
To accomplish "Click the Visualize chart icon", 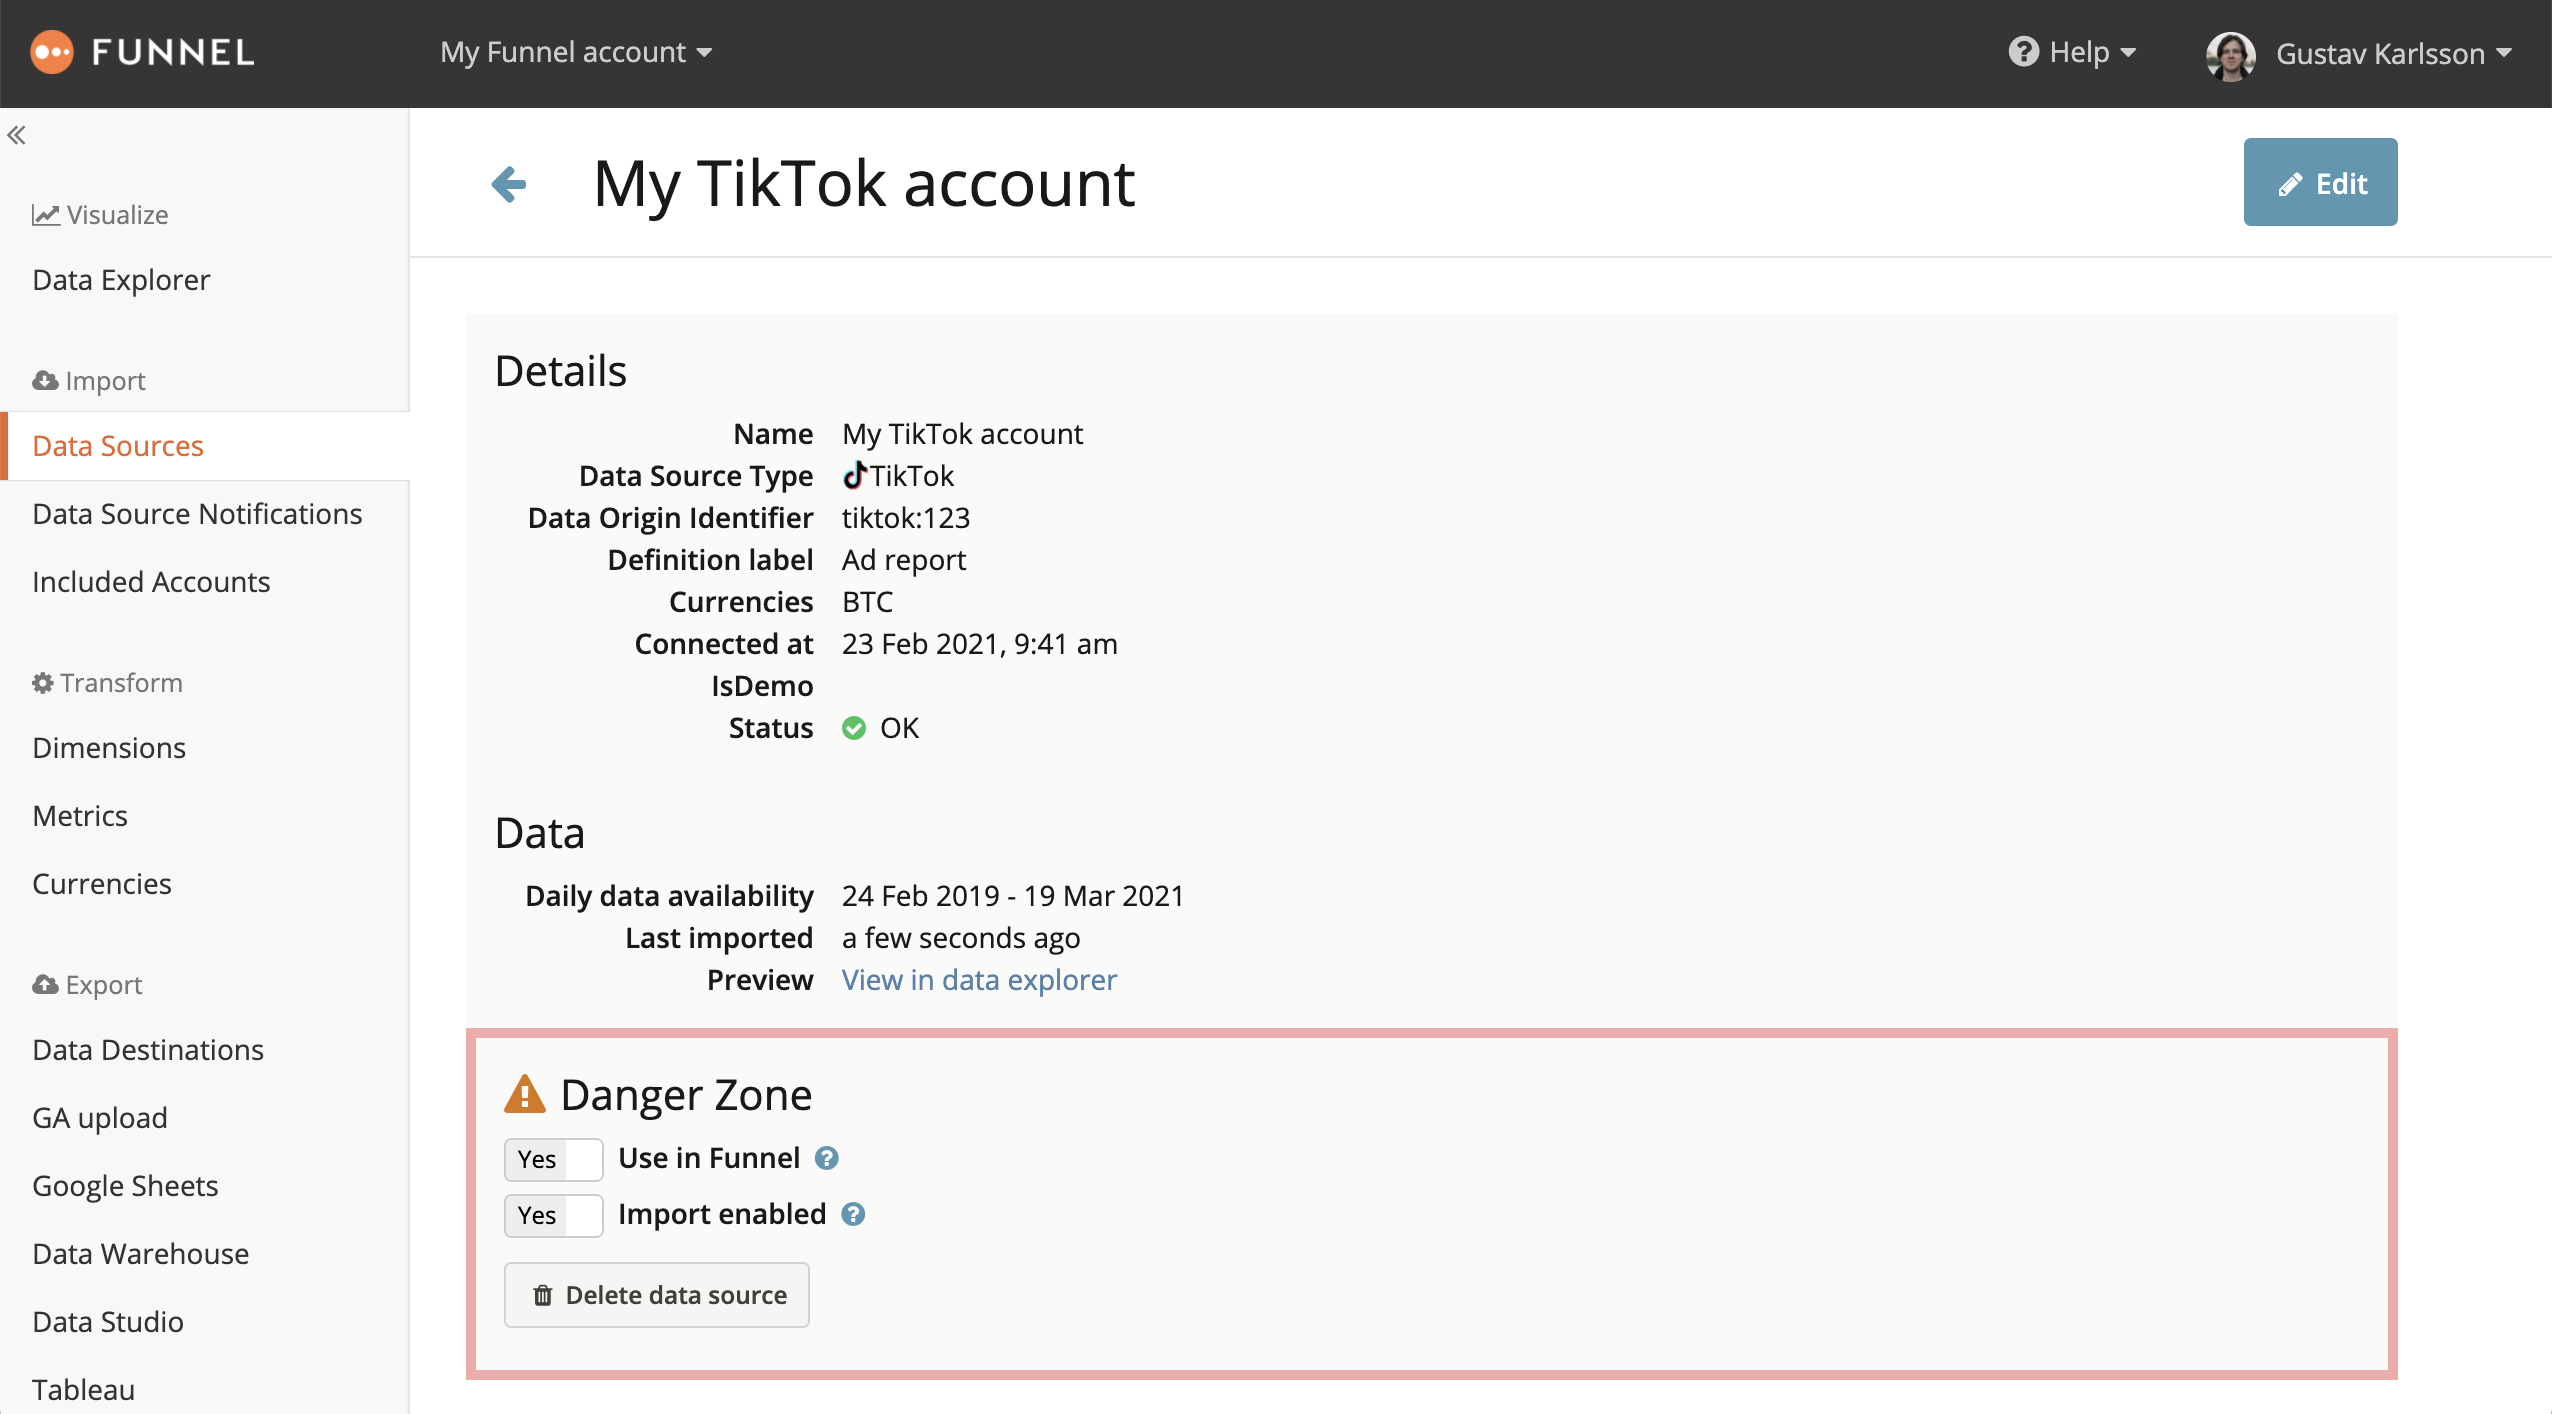I will 46,215.
